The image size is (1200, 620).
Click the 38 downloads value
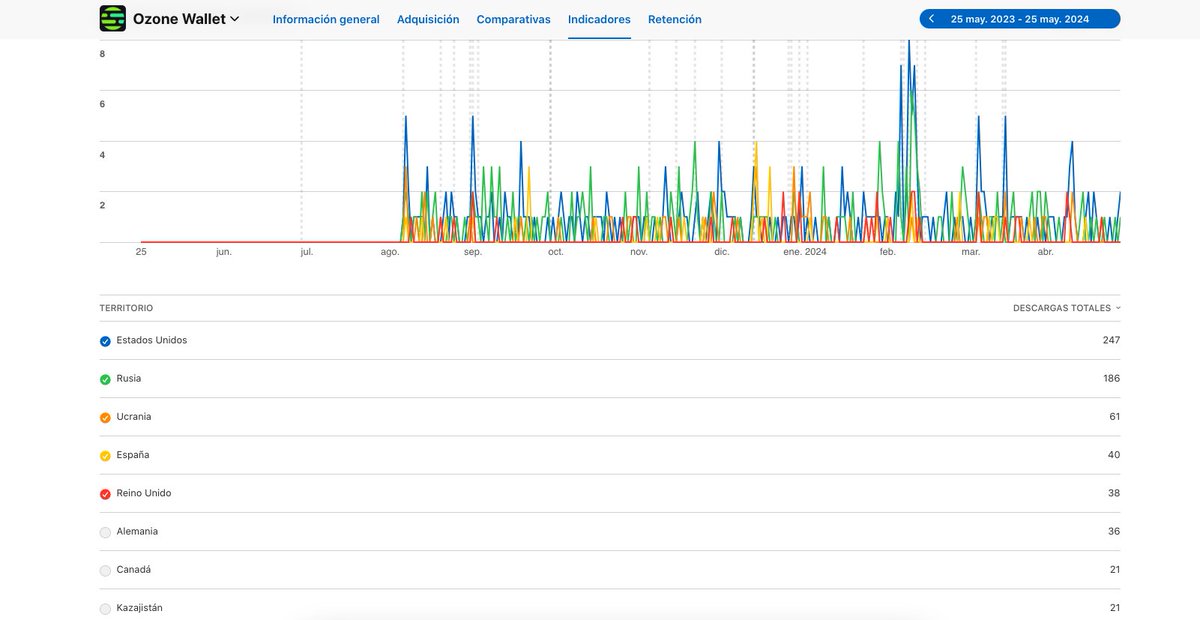[1114, 493]
